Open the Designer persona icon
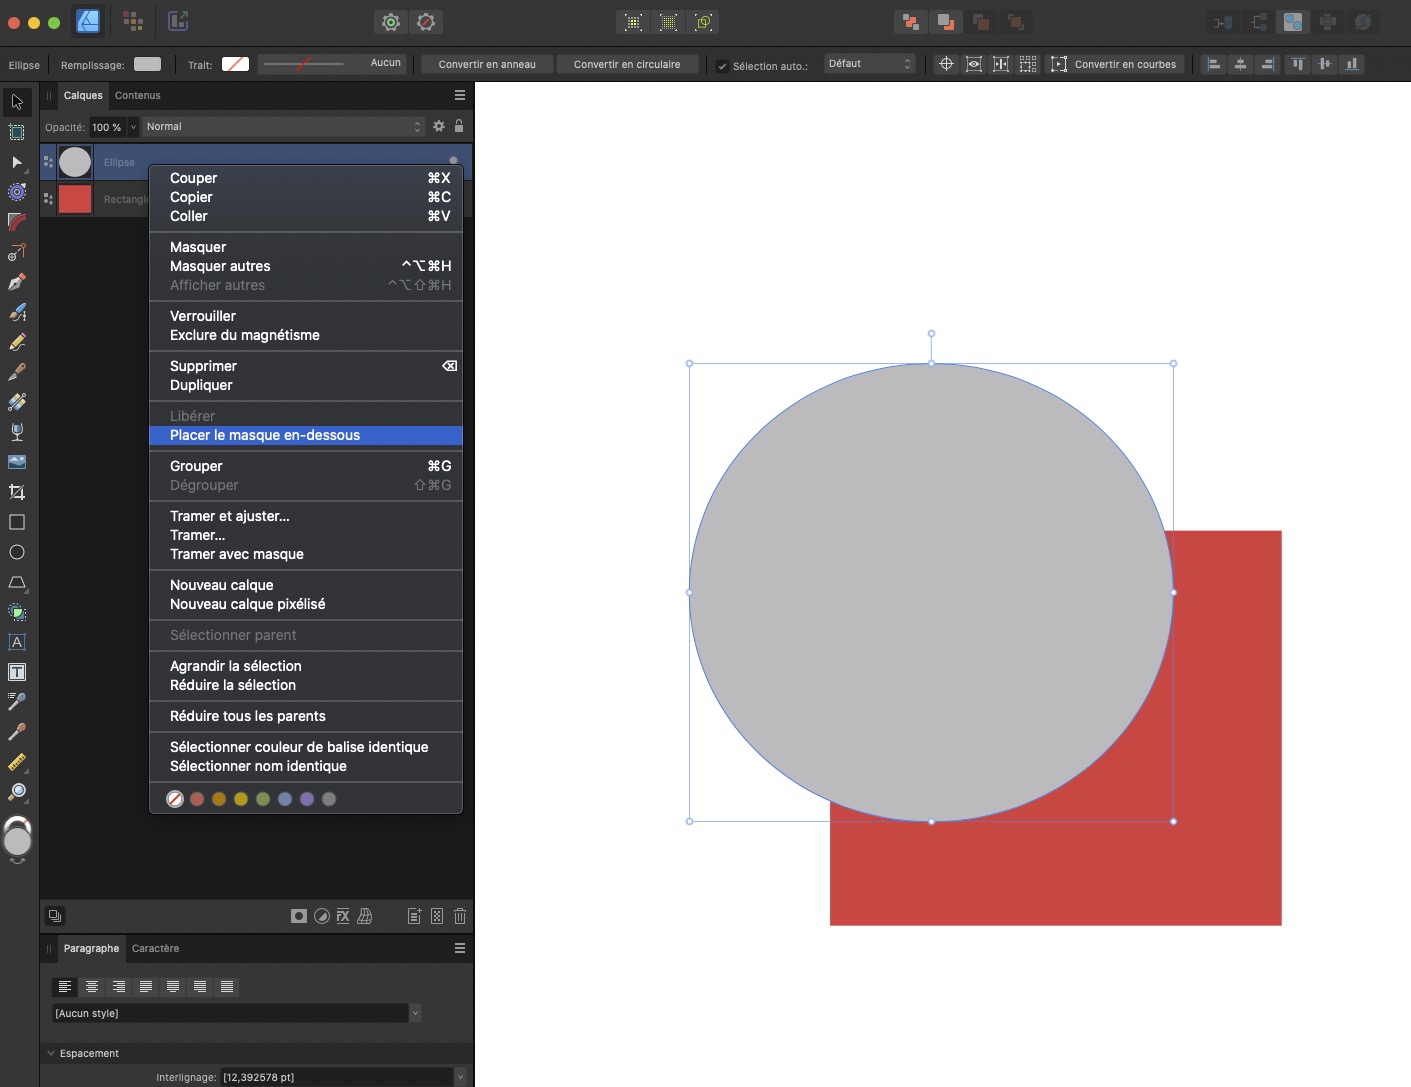Screen dimensions: 1411x1087 (88, 21)
